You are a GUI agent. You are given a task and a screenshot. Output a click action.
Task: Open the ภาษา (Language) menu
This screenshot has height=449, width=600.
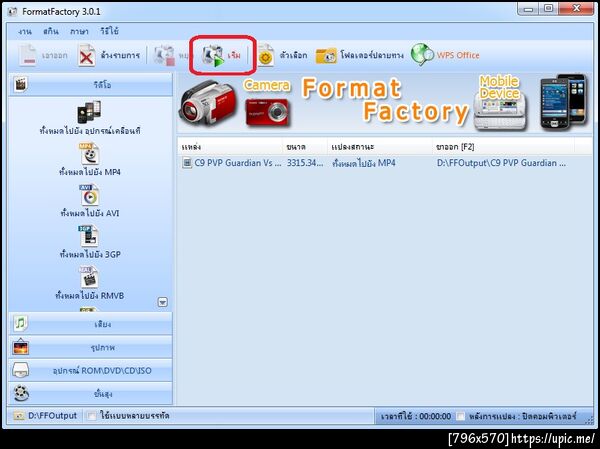pyautogui.click(x=79, y=31)
